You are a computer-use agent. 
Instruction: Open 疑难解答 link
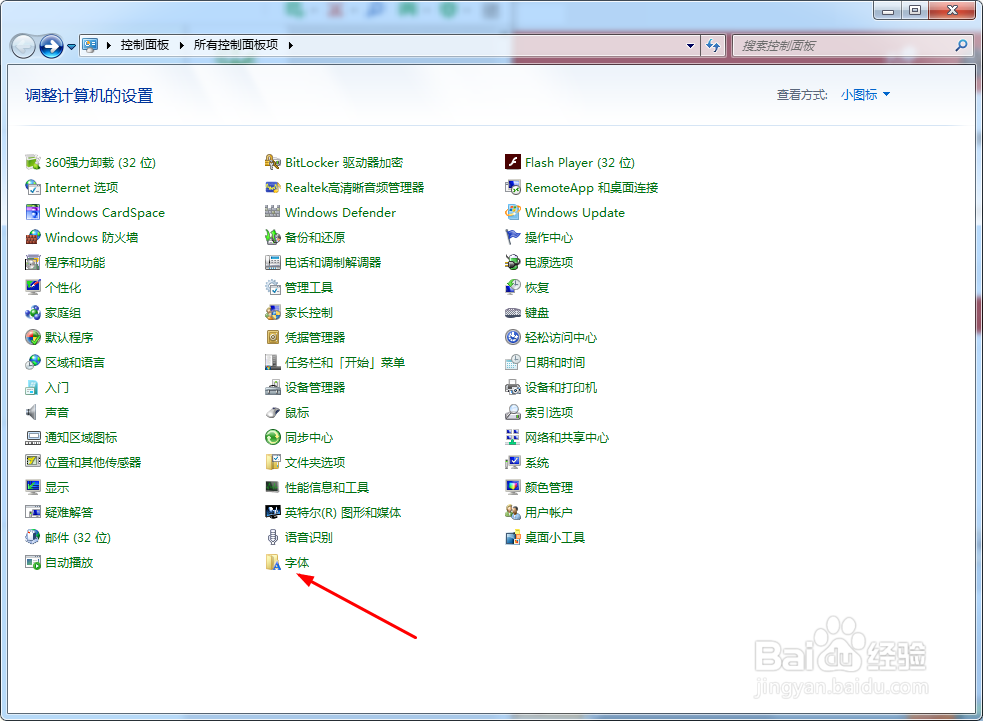pos(69,512)
